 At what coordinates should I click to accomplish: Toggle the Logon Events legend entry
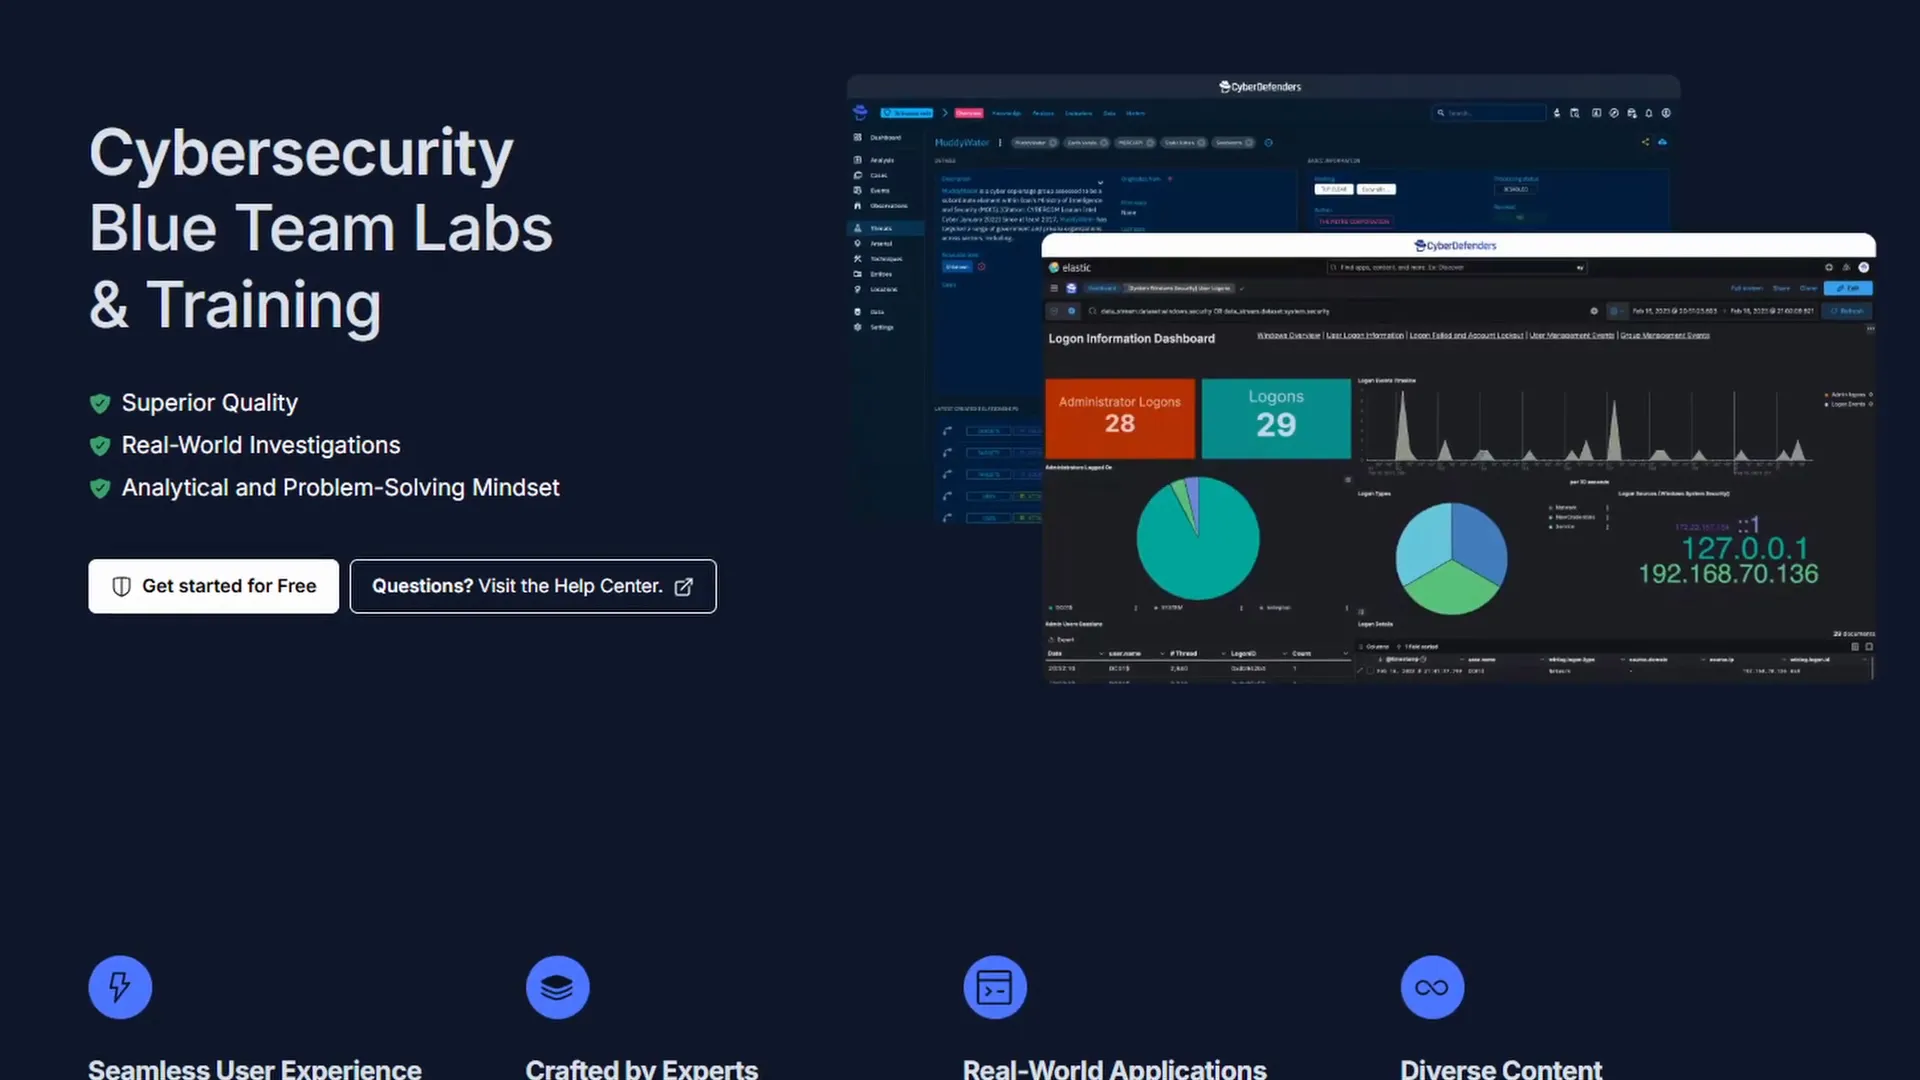pos(1848,404)
